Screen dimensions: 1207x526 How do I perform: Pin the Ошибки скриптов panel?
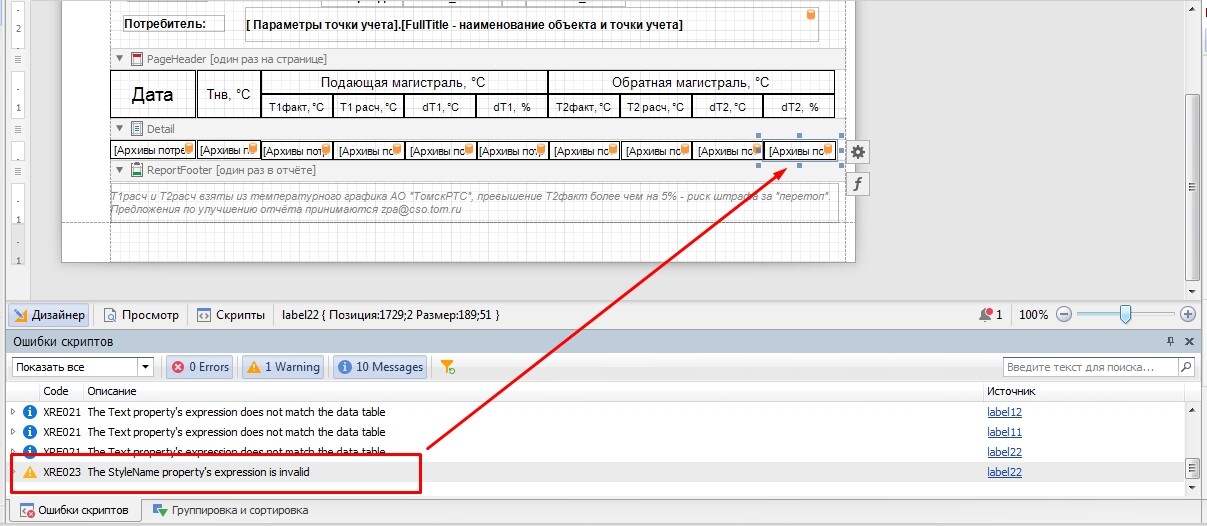coord(1171,342)
